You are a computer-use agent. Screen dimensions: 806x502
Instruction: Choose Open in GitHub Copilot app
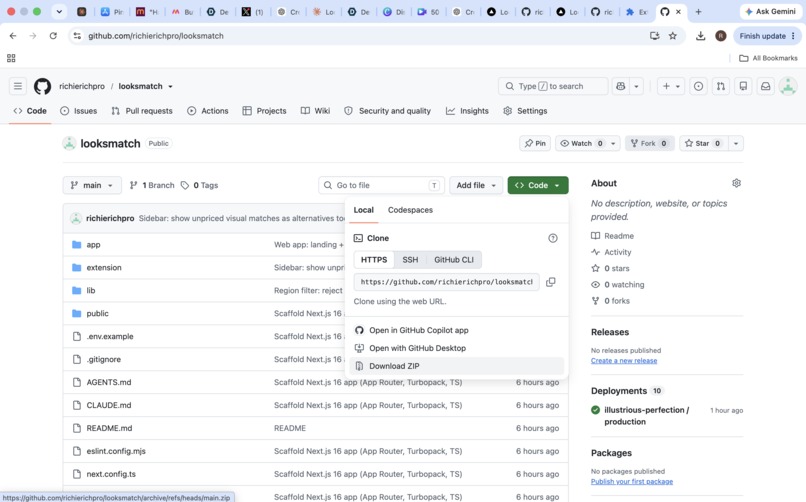tap(457, 330)
